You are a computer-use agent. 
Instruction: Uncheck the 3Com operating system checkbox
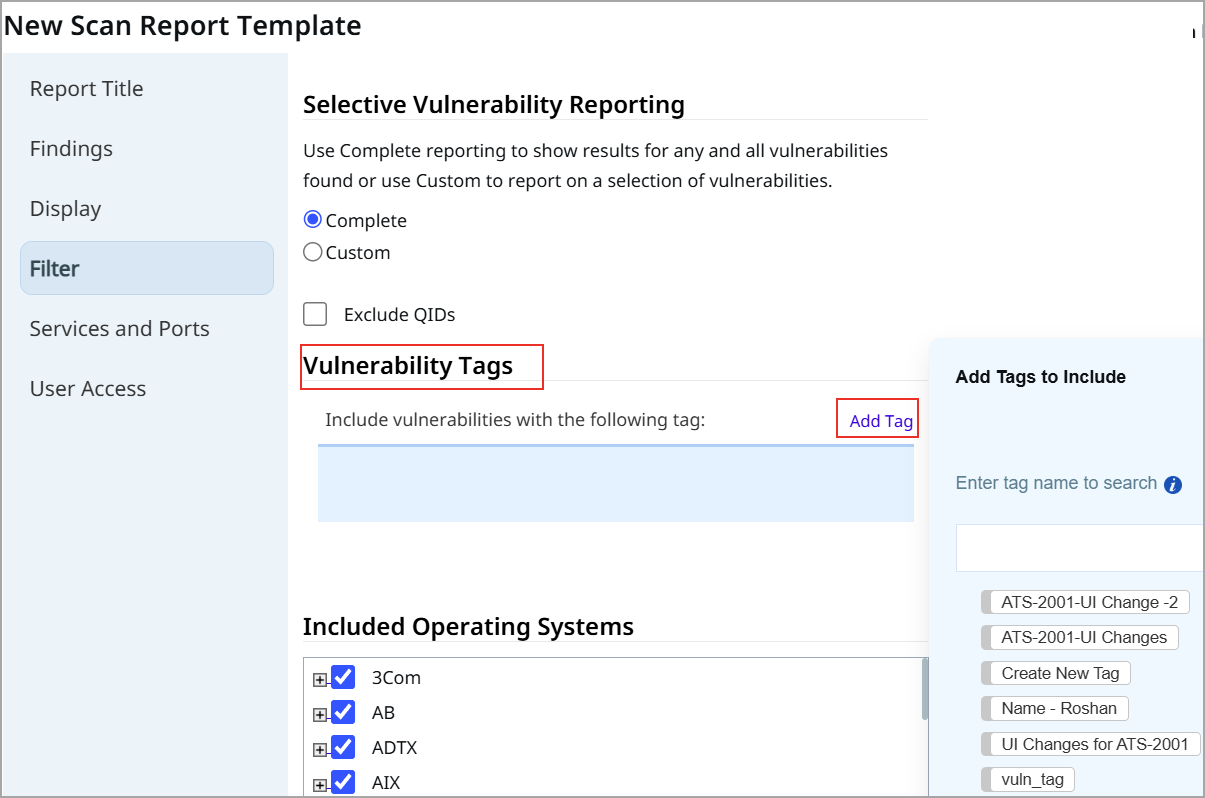343,677
